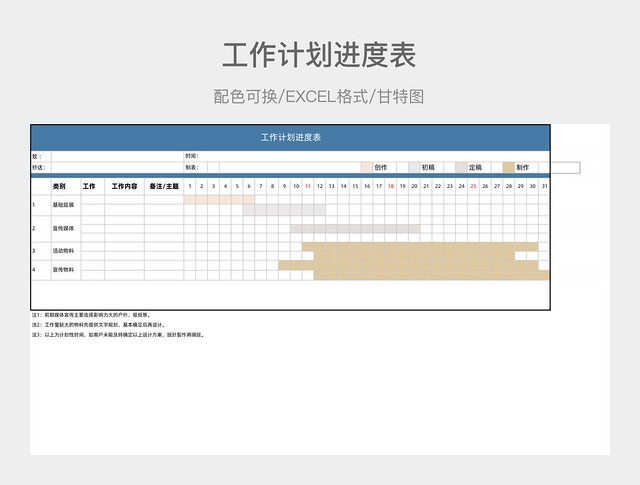Select the 宣传物料 category cell

click(66, 270)
